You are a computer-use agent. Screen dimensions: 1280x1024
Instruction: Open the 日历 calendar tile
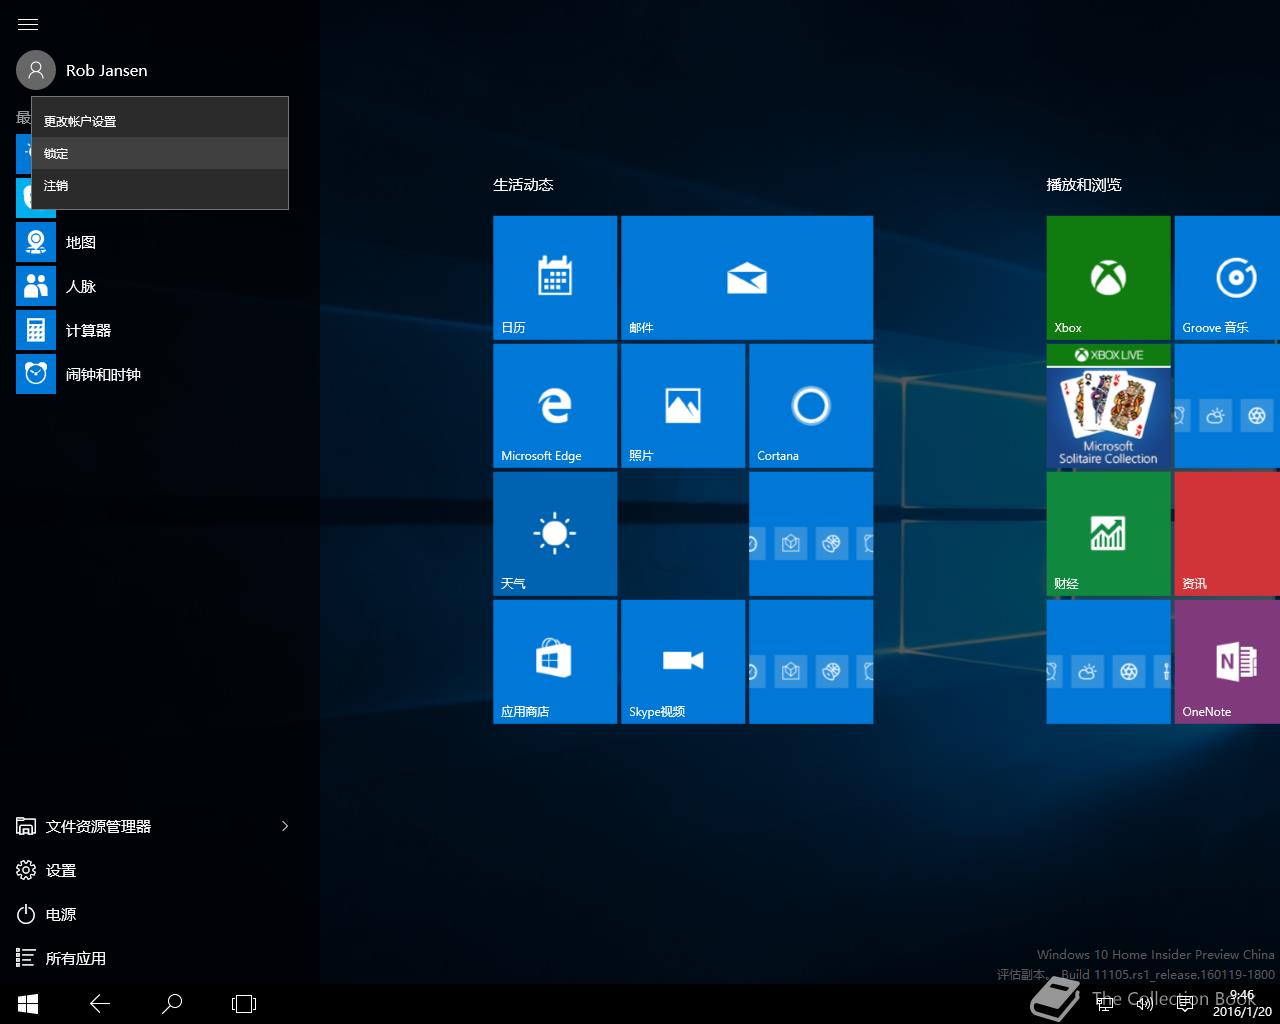pos(555,278)
